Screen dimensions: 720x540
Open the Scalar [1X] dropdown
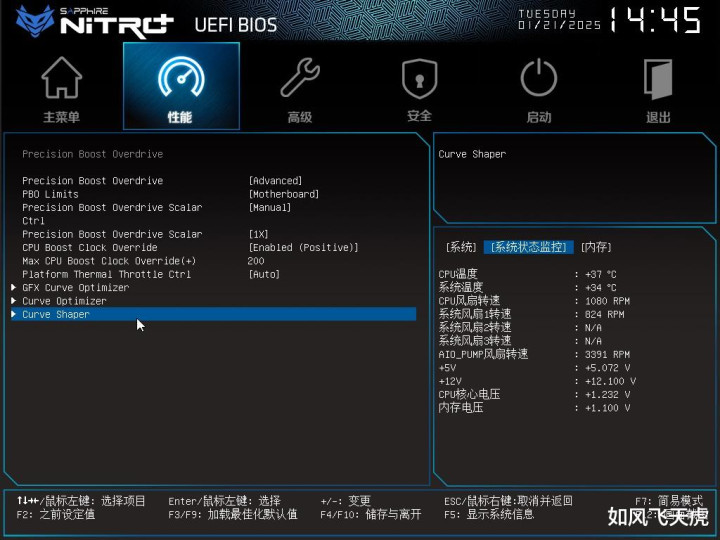pyautogui.click(x=258, y=234)
